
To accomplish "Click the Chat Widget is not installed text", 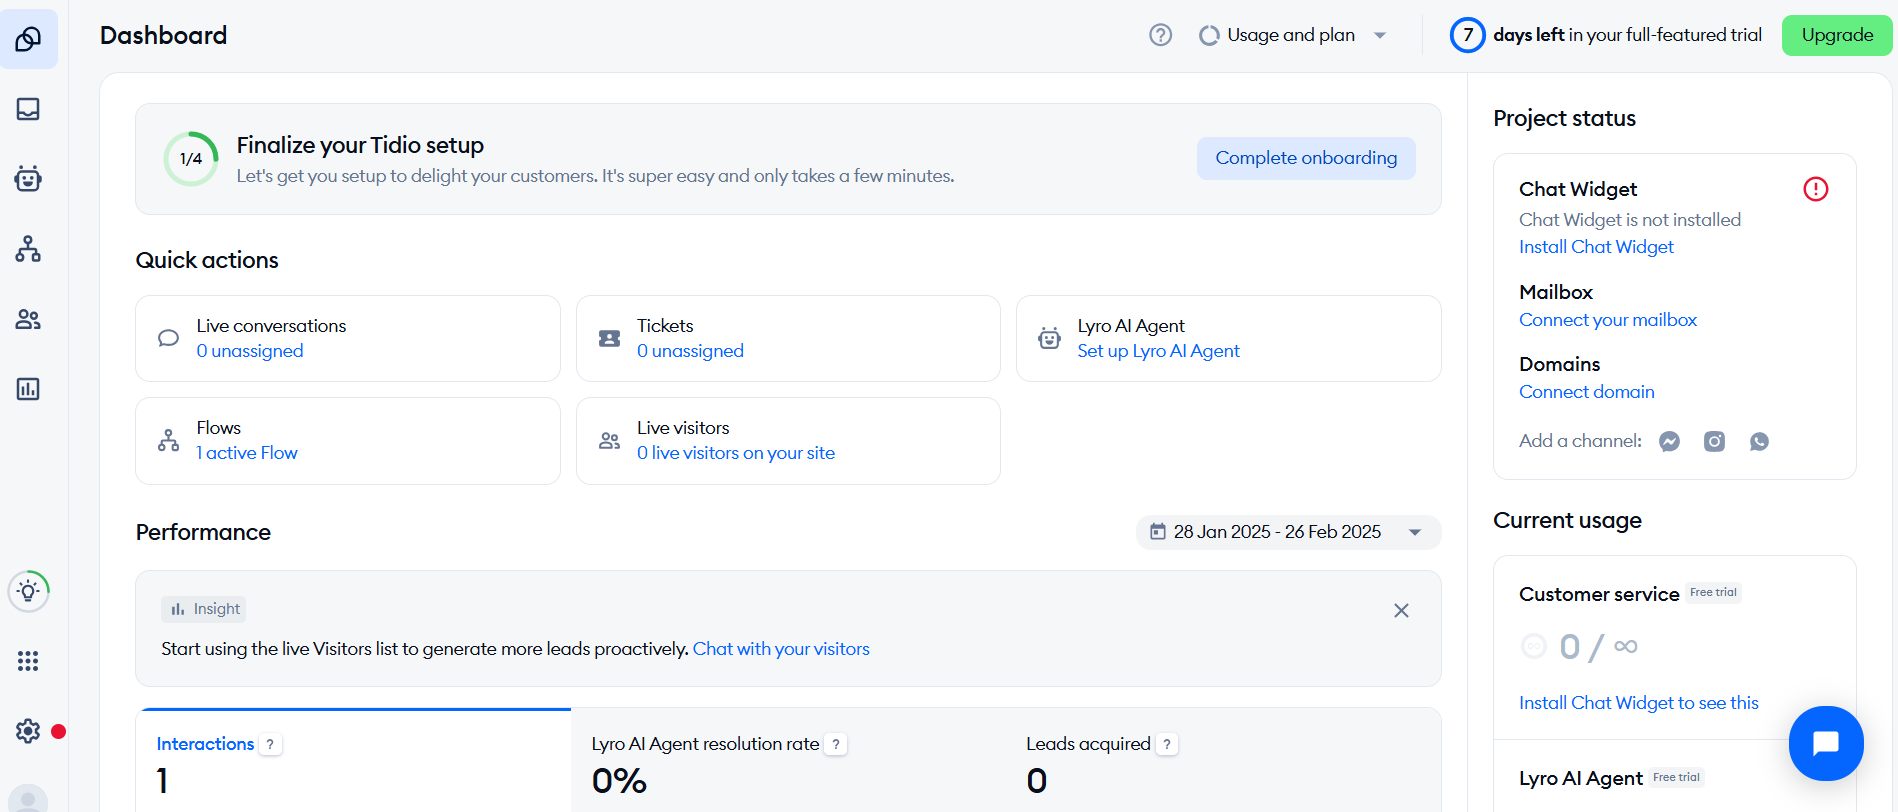I will click(1630, 220).
